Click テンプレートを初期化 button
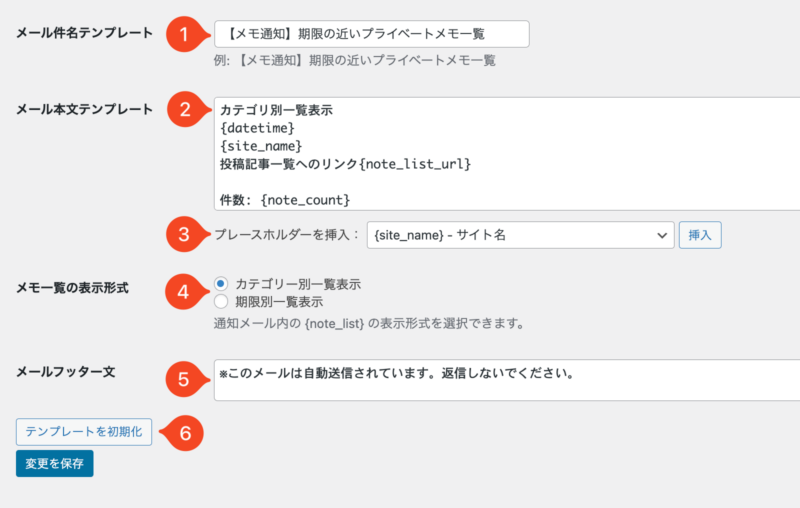 (x=84, y=432)
